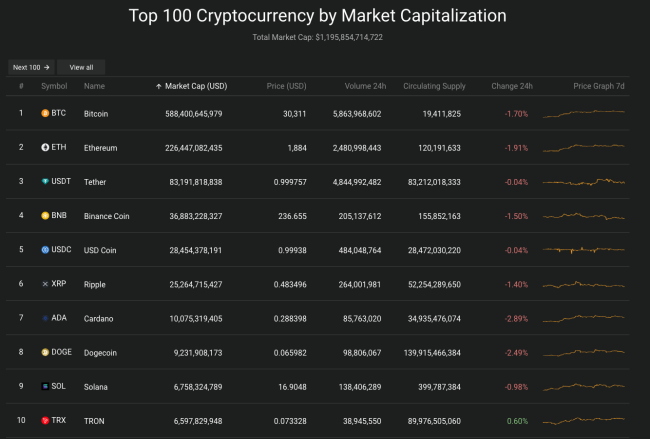This screenshot has width=650, height=439.
Task: Open Bitcoin 7-day price graph
Action: pyautogui.click(x=583, y=113)
